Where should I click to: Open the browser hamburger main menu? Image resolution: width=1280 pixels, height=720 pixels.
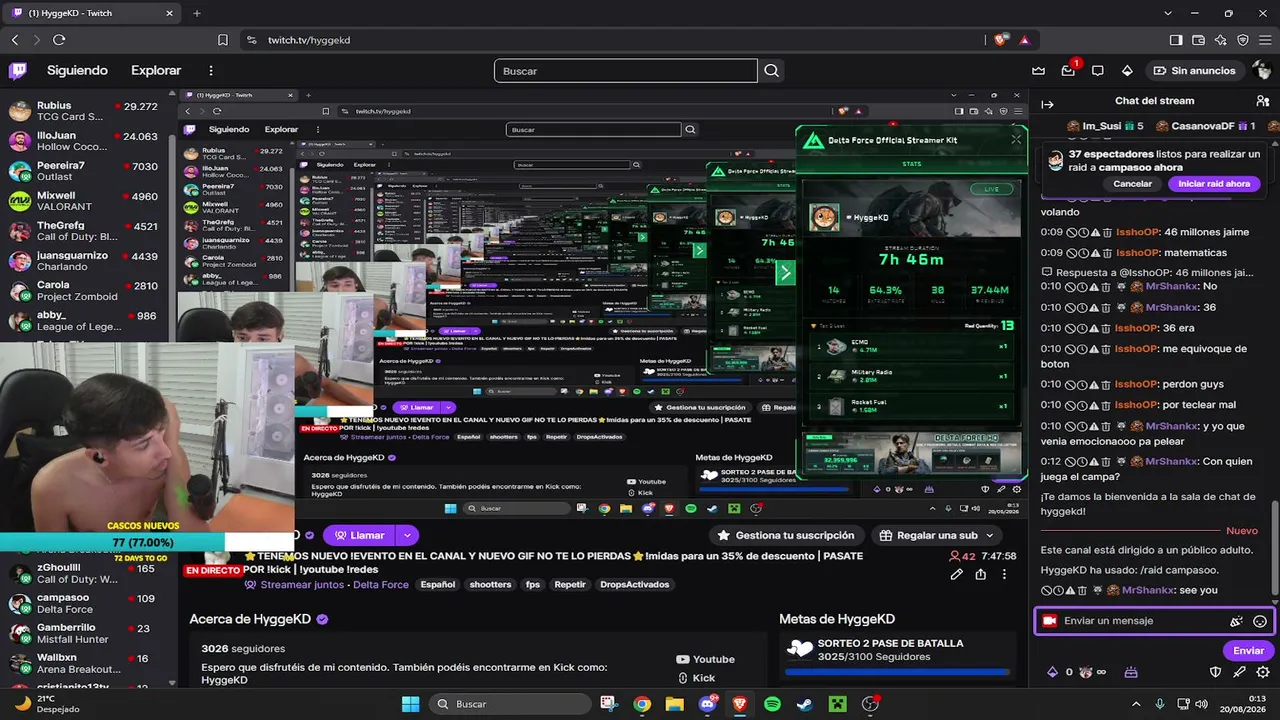[x=1265, y=40]
